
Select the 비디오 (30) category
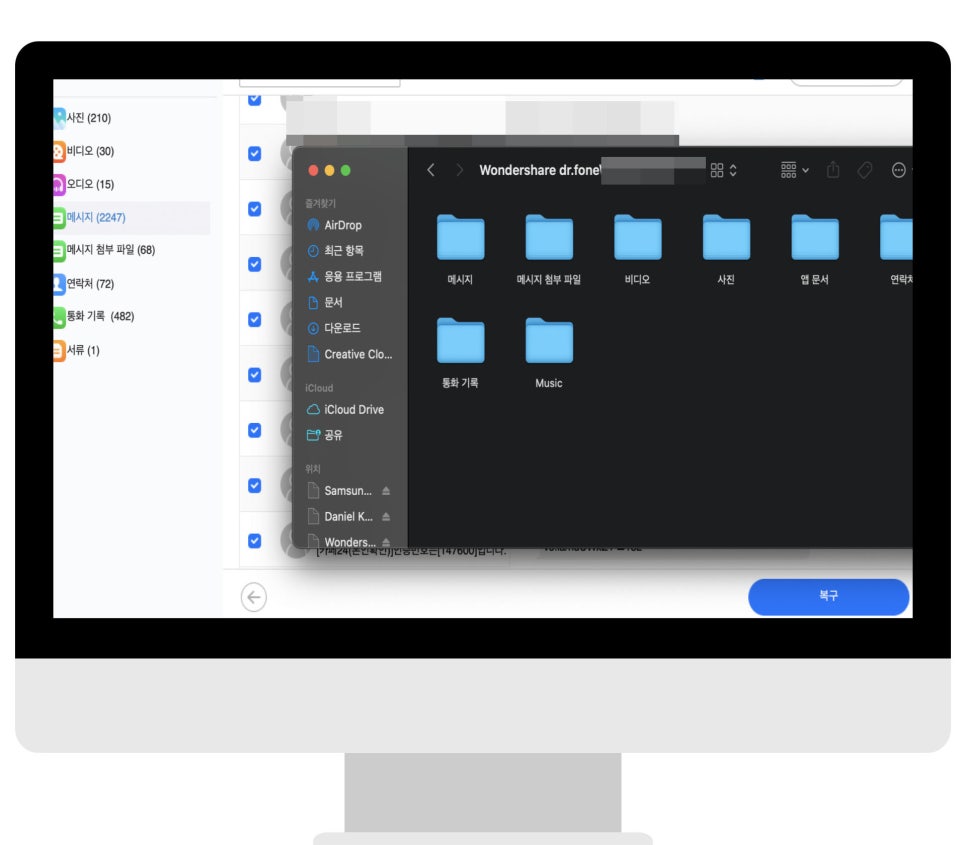pyautogui.click(x=84, y=151)
